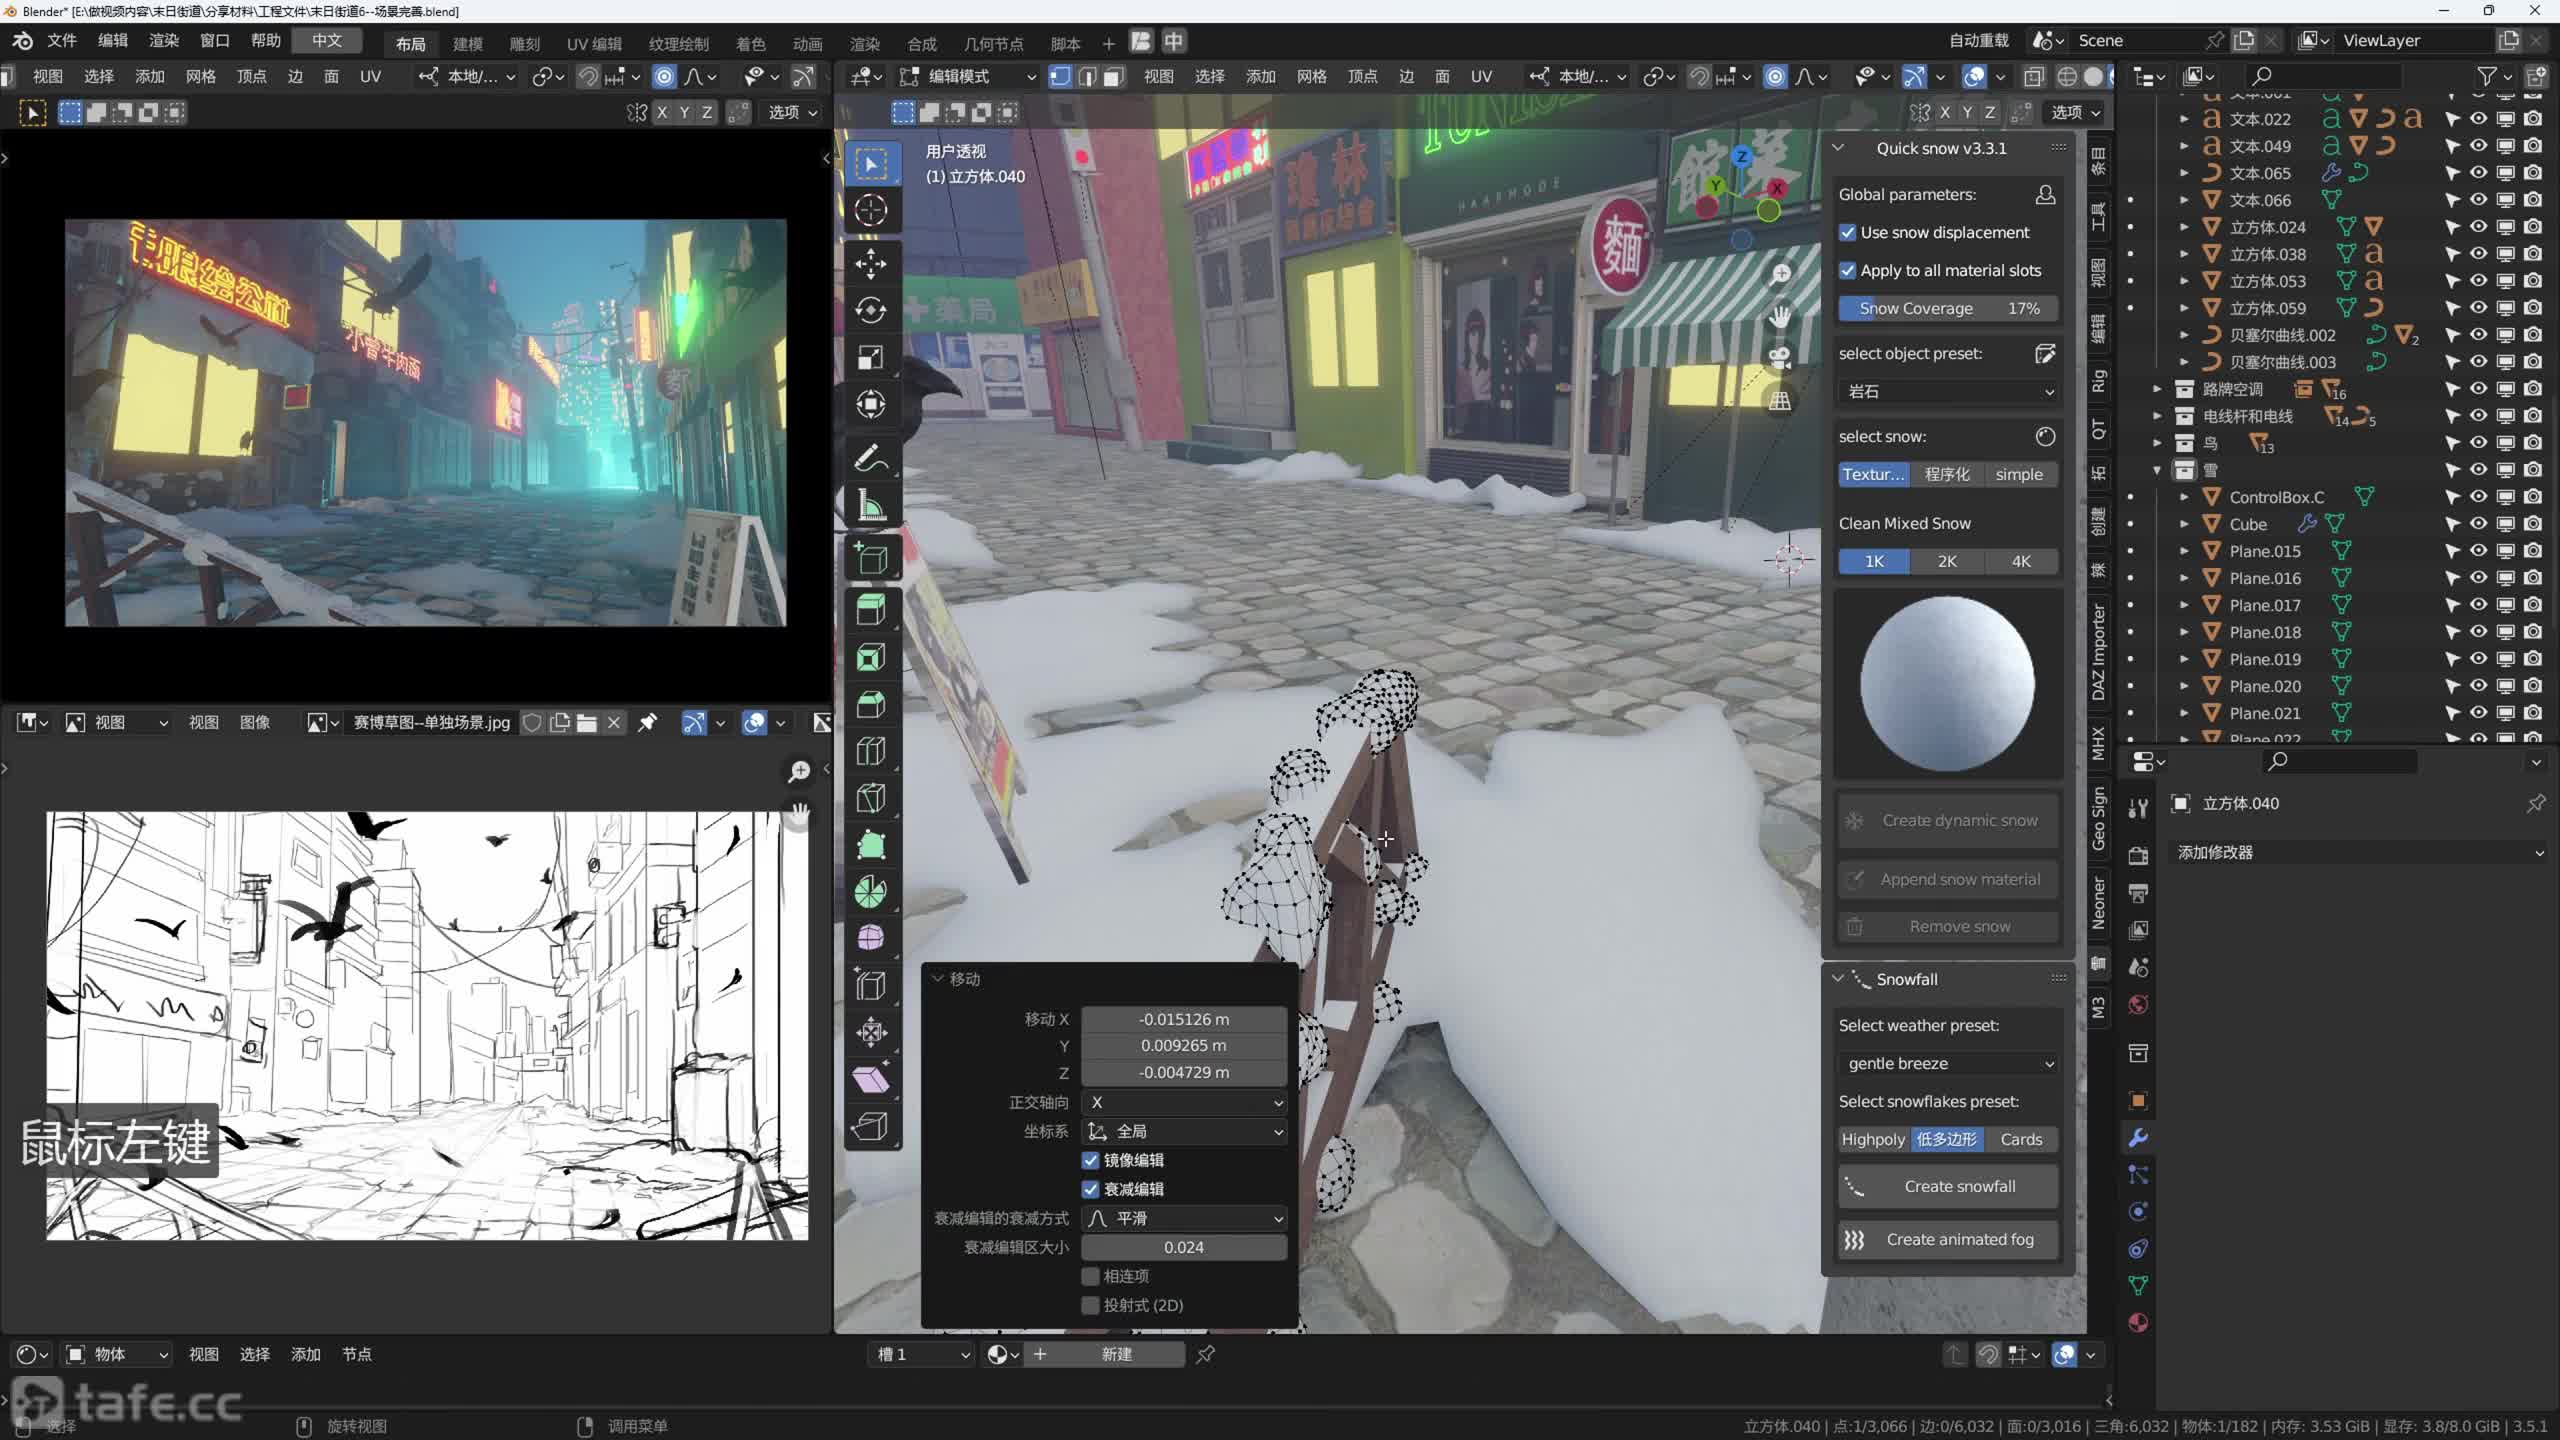Click 移动 X value field
Screen dimensions: 2560x1440
1184,1019
